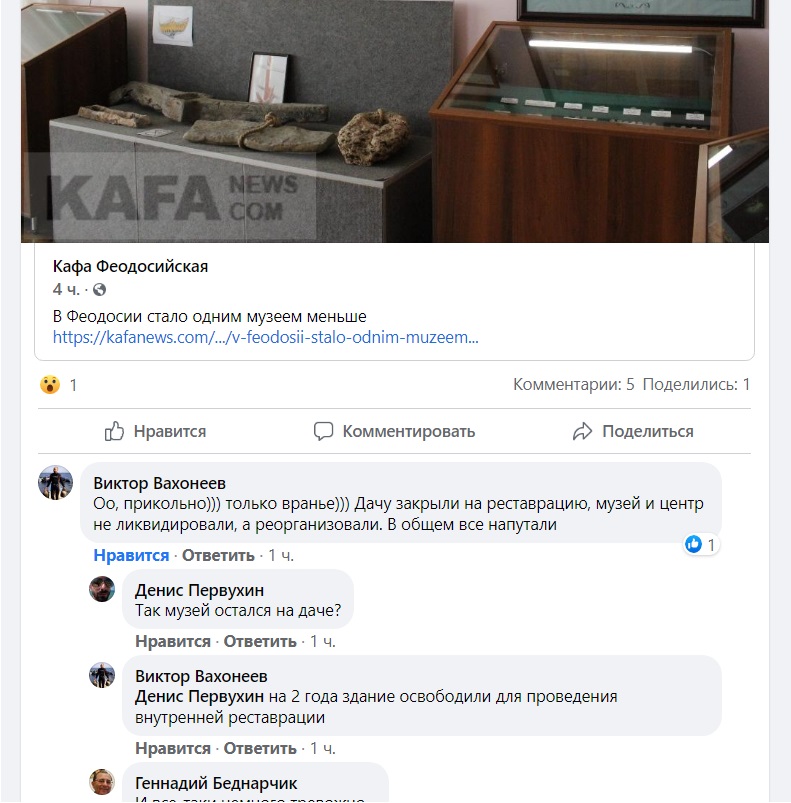This screenshot has width=791, height=803.
Task: Open Виктор Вахонеев's avatar on first comment
Action: click(55, 482)
